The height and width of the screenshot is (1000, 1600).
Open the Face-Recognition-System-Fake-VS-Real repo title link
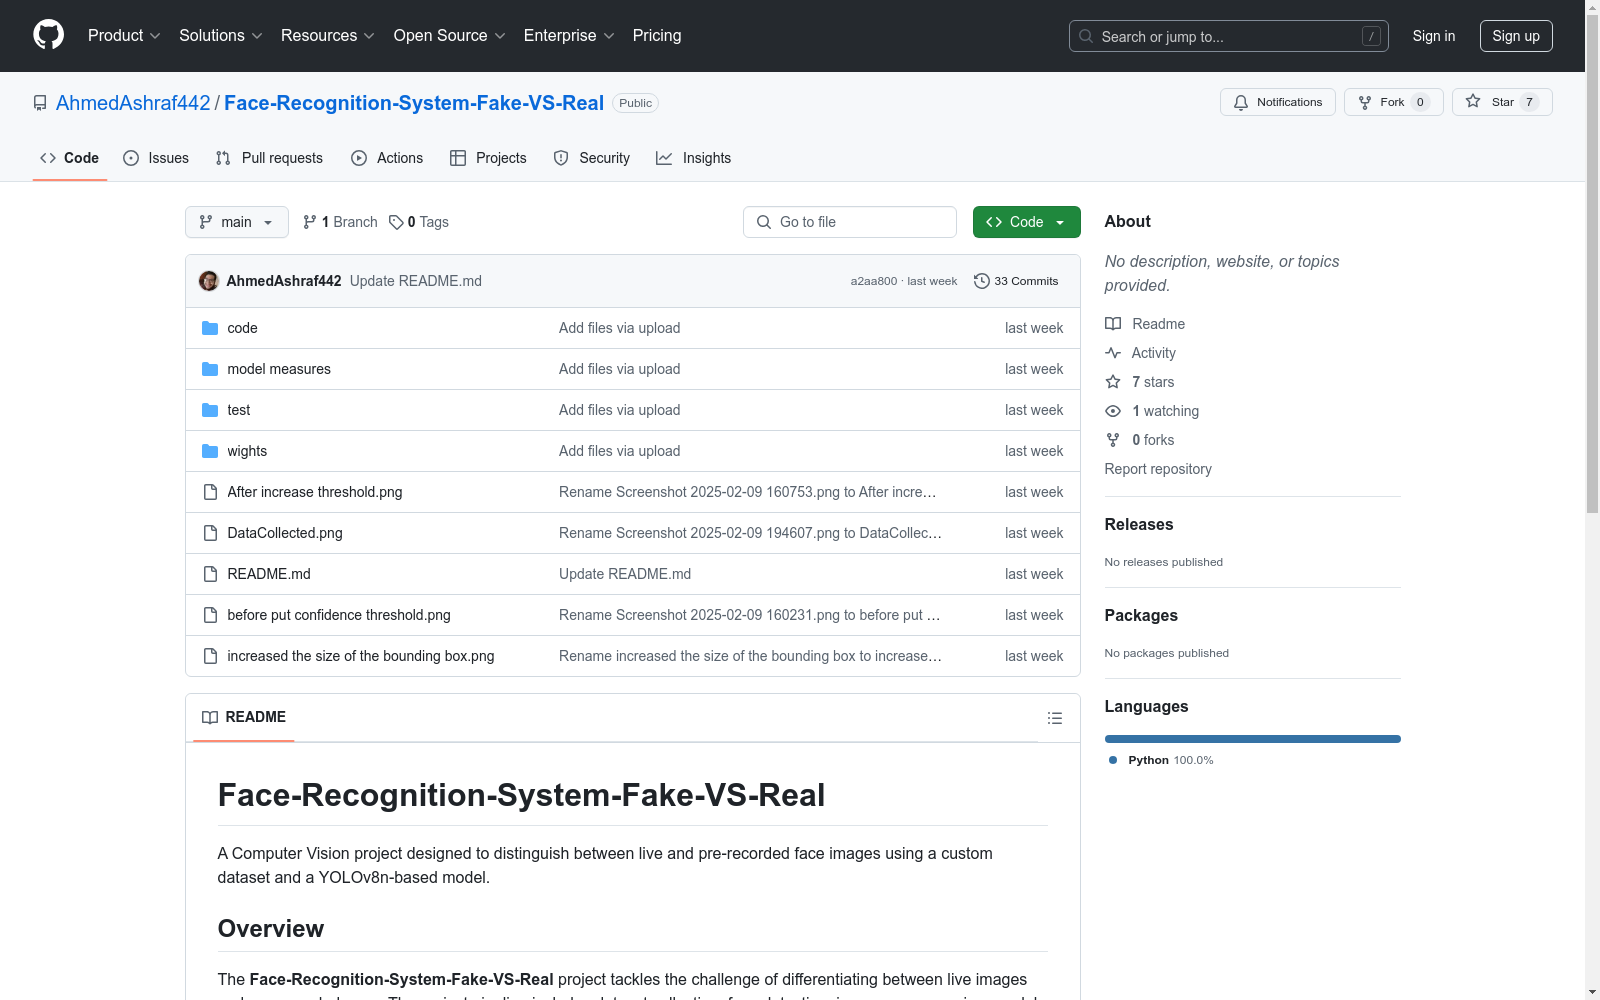click(x=414, y=103)
